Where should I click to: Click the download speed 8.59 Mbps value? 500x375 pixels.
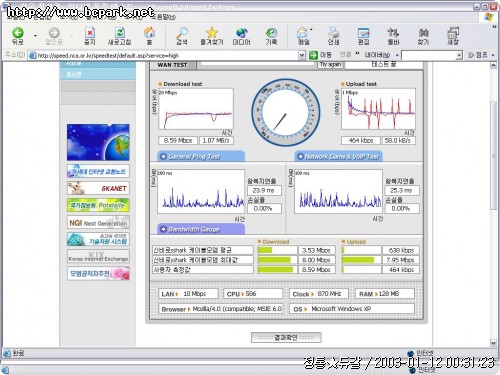tap(178, 140)
